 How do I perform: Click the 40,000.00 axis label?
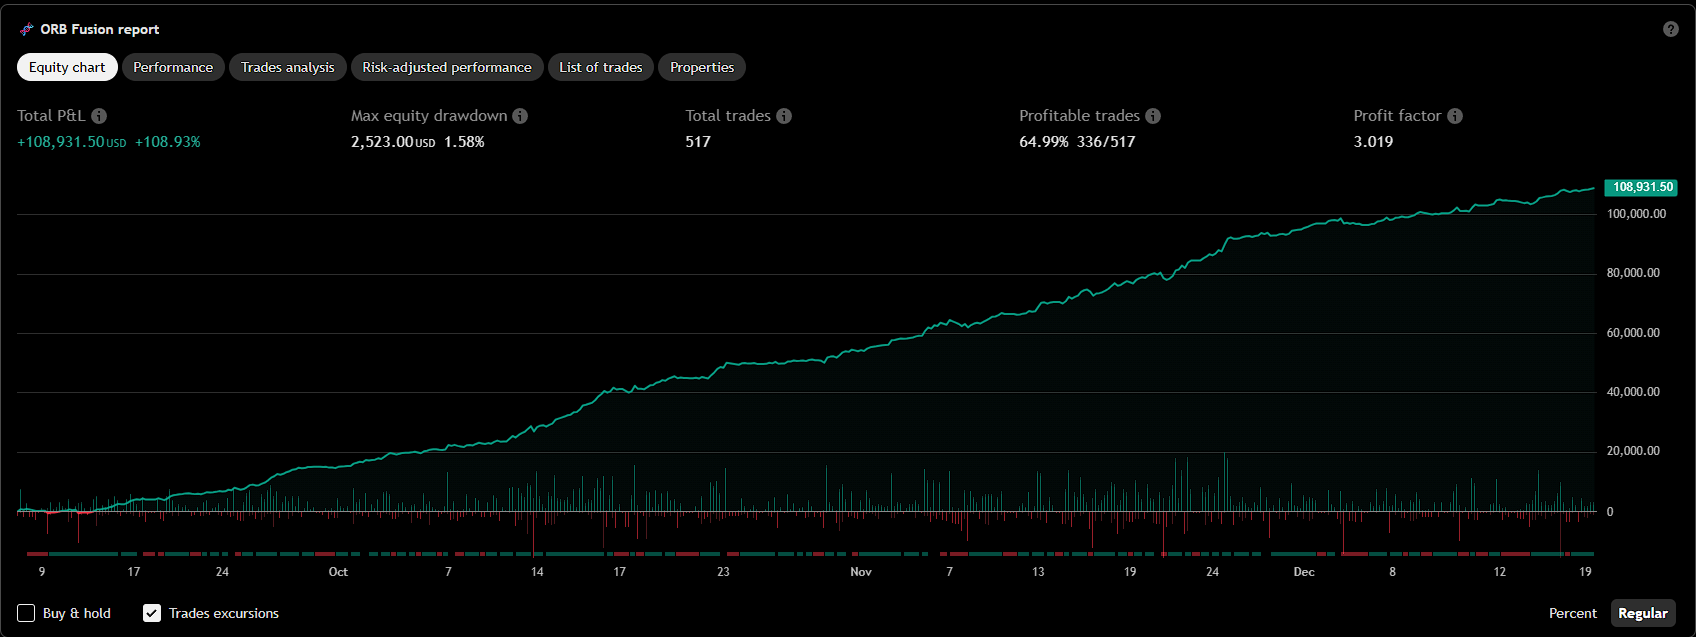(x=1633, y=392)
